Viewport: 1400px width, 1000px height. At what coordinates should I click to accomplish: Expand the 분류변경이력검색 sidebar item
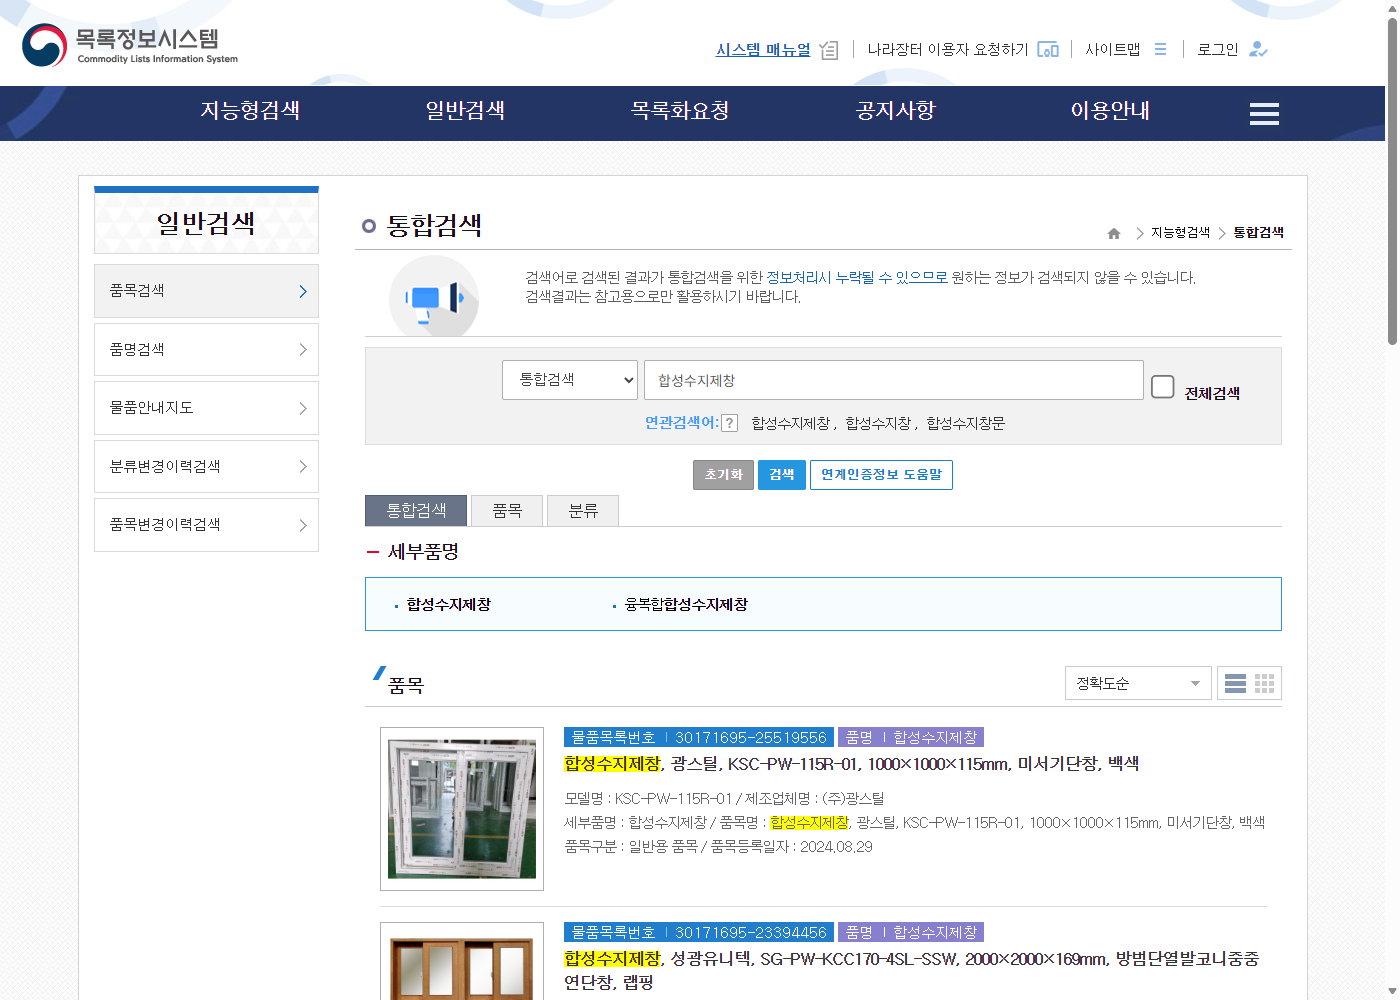tap(206, 466)
